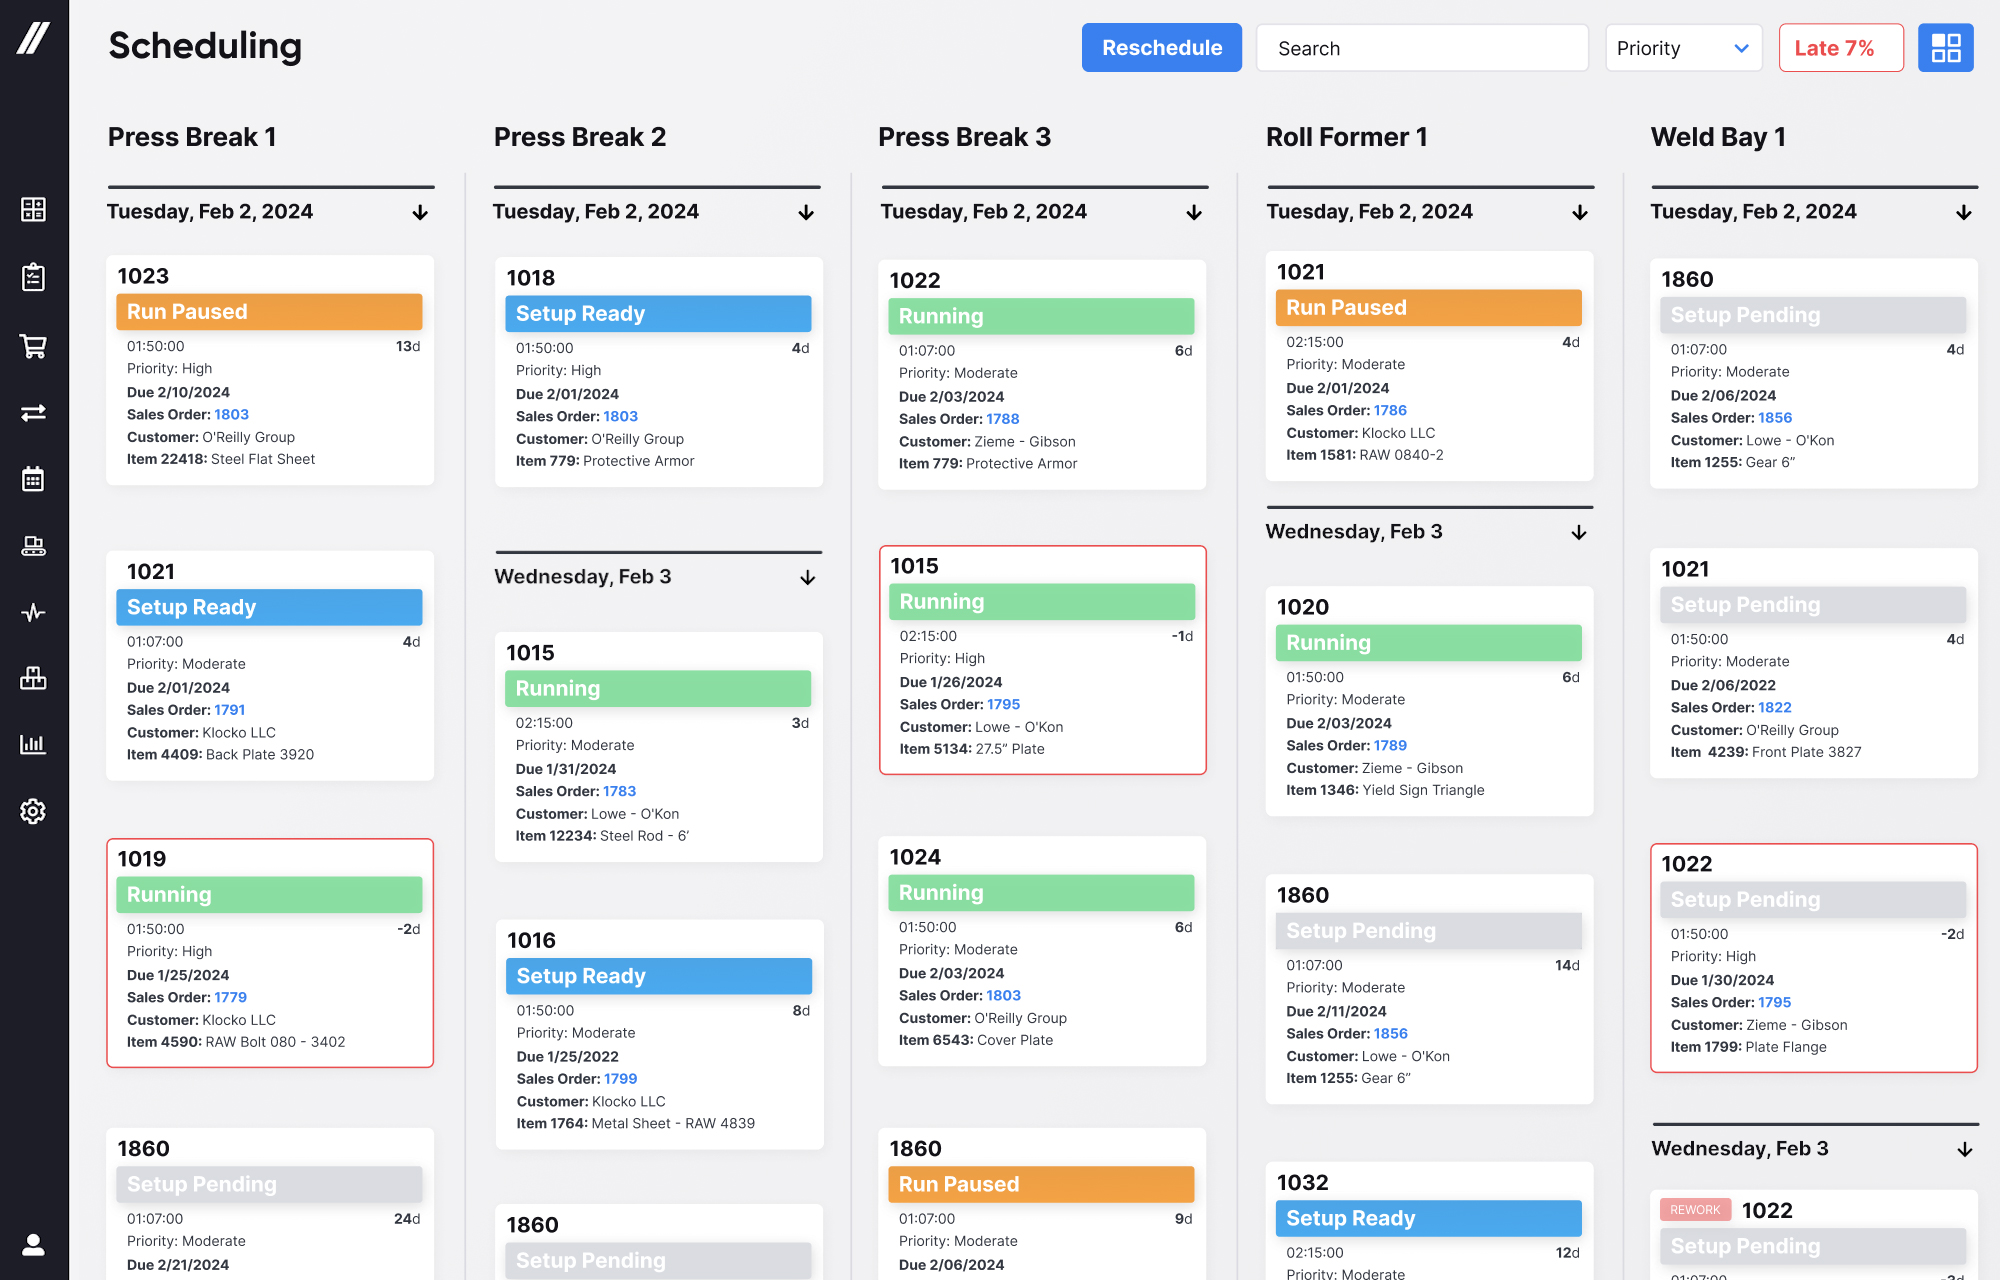Click the Reschedule button
2000x1280 pixels.
(x=1161, y=48)
